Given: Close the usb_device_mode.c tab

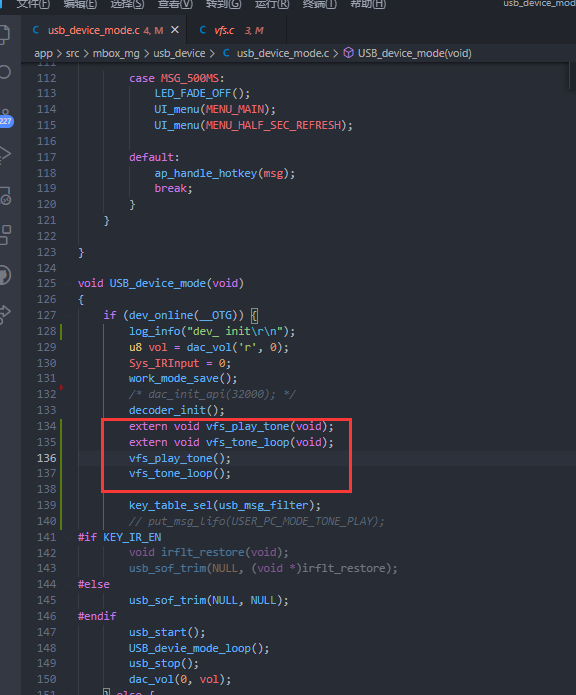Looking at the screenshot, I should pos(175,30).
